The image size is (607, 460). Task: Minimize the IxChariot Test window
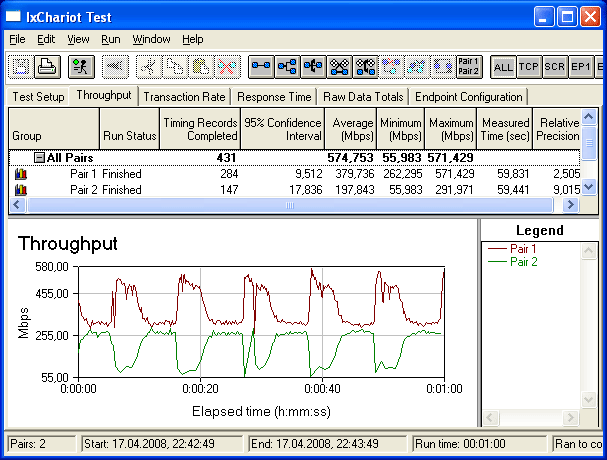point(544,17)
